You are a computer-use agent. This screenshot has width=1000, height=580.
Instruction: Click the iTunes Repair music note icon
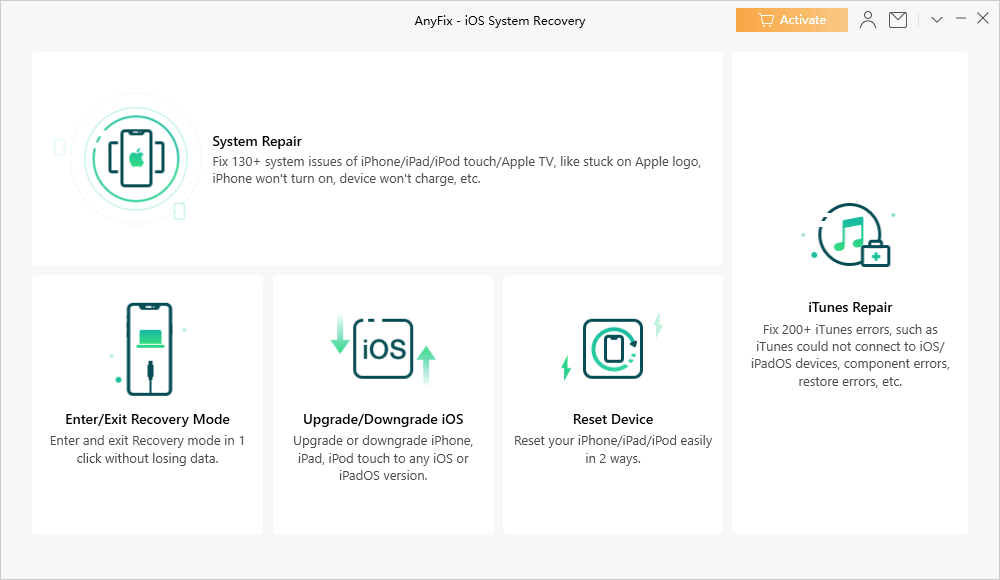[849, 234]
